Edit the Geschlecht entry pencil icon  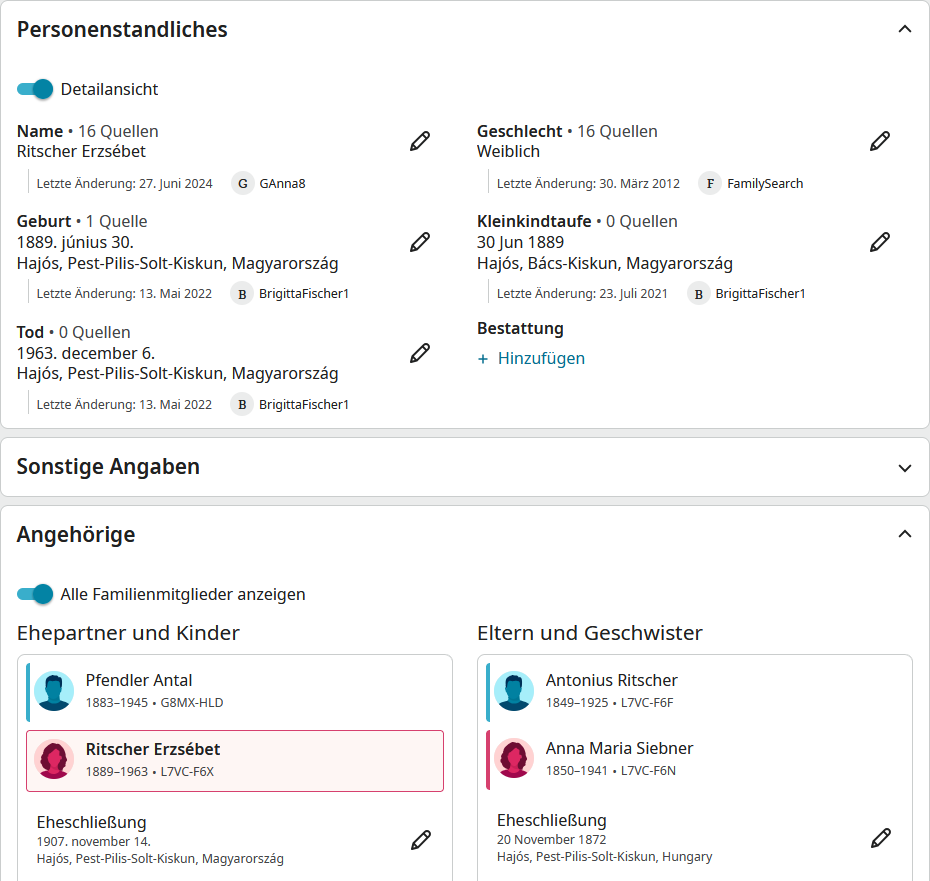click(x=880, y=141)
